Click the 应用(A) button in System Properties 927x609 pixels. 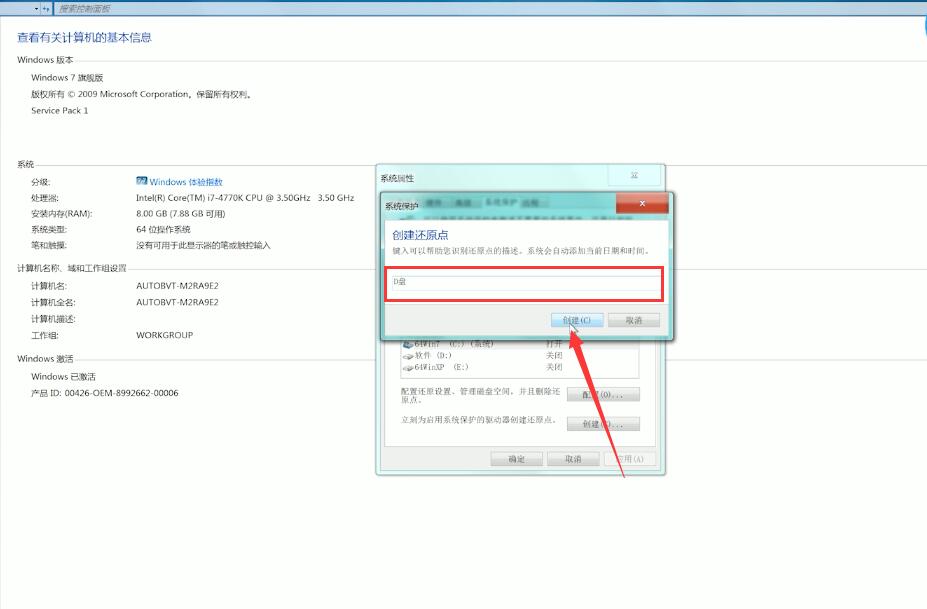[x=630, y=459]
